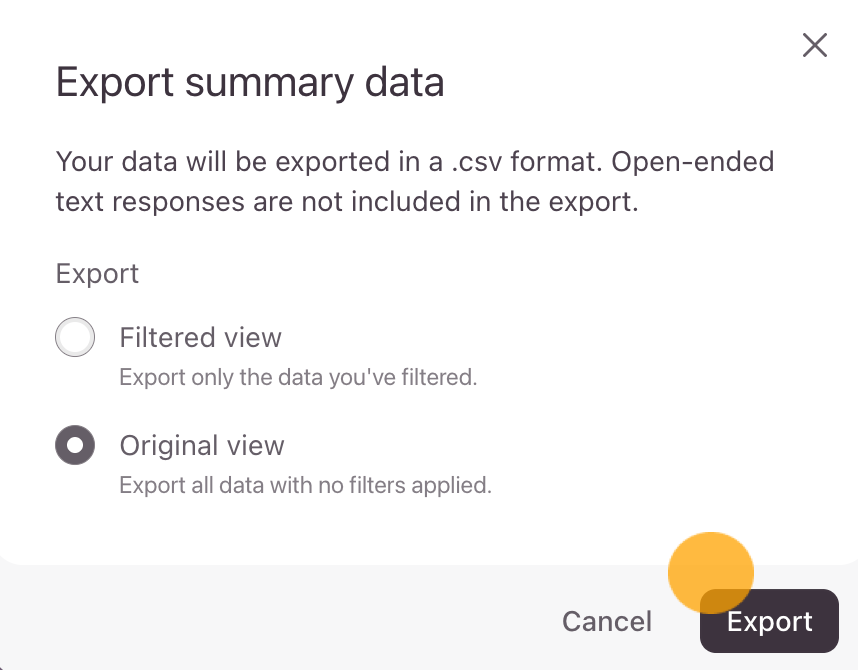
Task: Click the "Filtered view" option label
Action: (200, 338)
